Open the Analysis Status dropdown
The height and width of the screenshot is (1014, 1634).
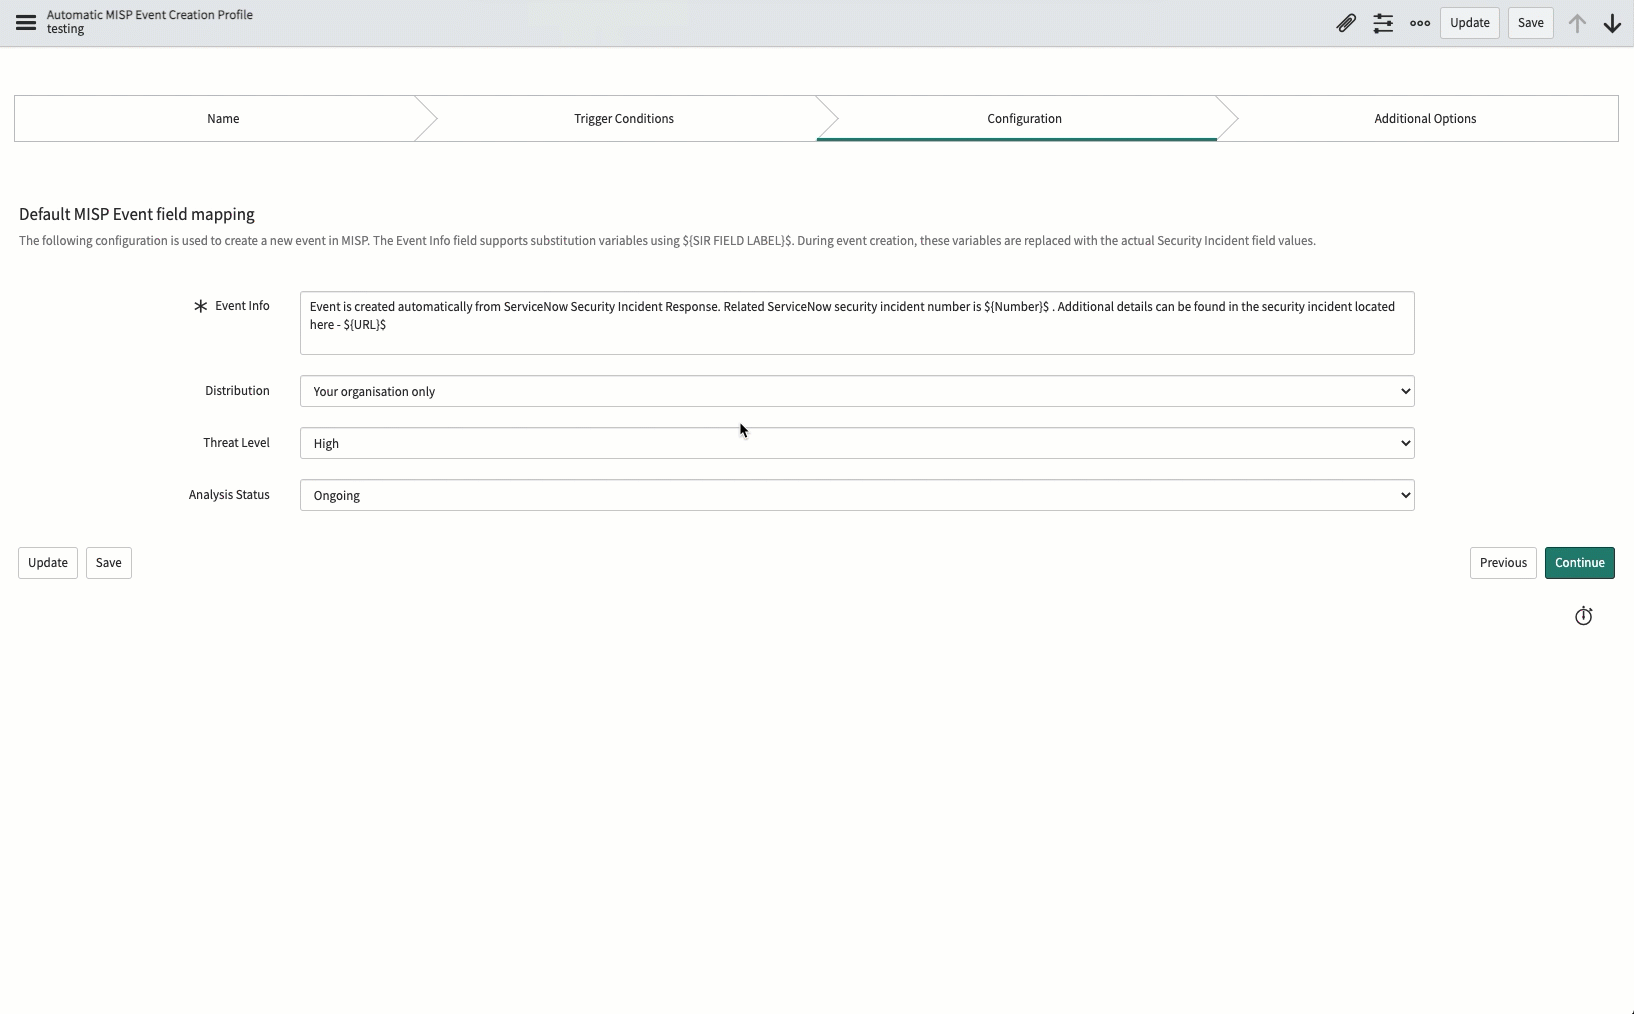[857, 495]
